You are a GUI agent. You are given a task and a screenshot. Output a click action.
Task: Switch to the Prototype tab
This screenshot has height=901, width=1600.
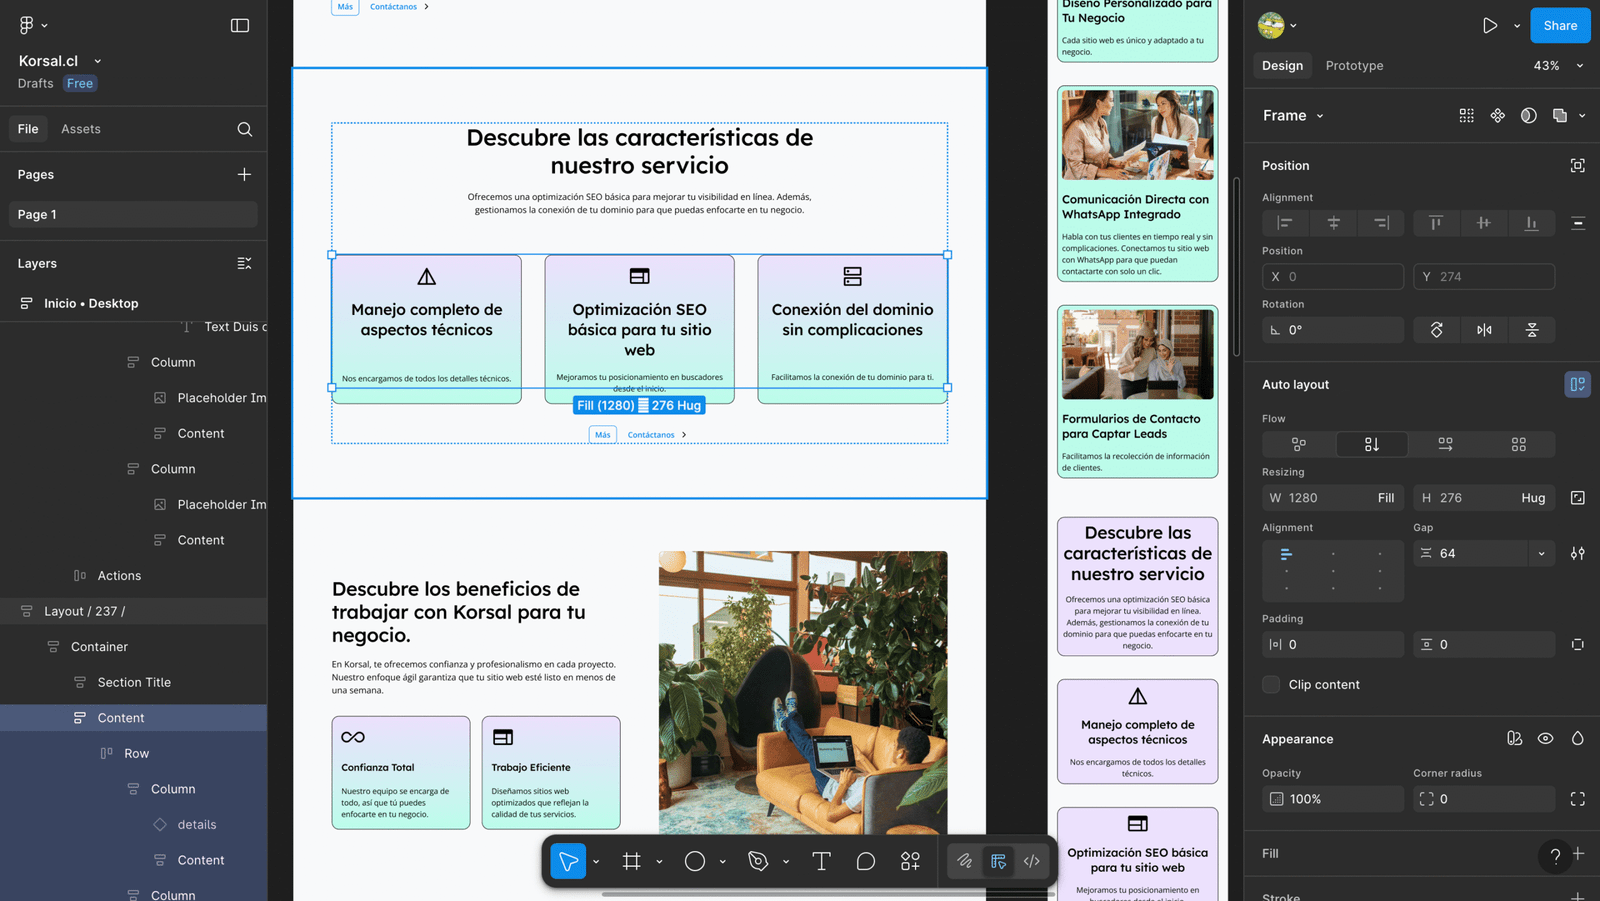coord(1354,66)
